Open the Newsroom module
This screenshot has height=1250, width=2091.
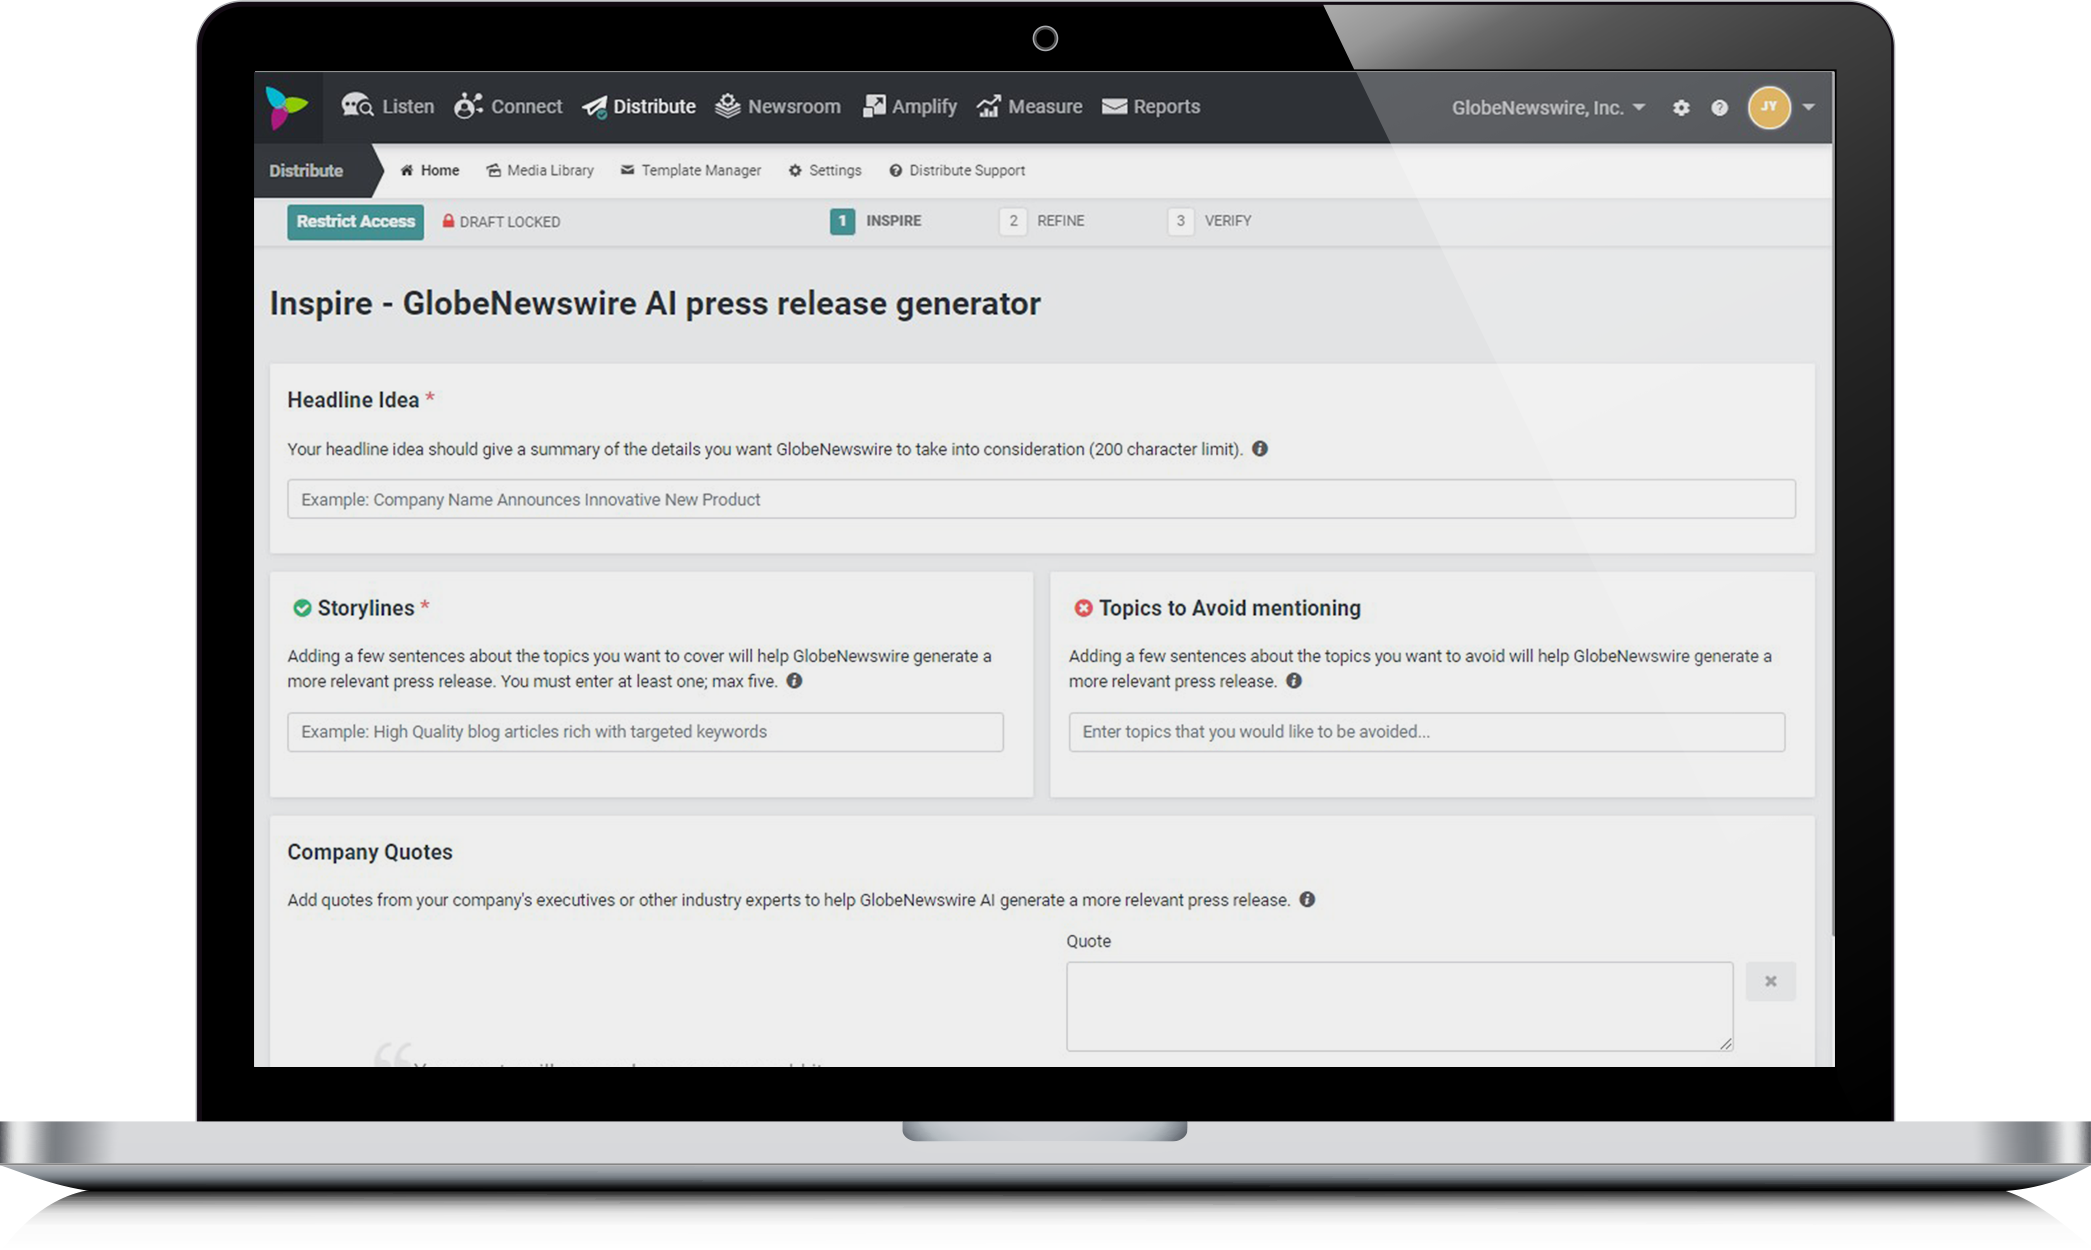pos(778,106)
